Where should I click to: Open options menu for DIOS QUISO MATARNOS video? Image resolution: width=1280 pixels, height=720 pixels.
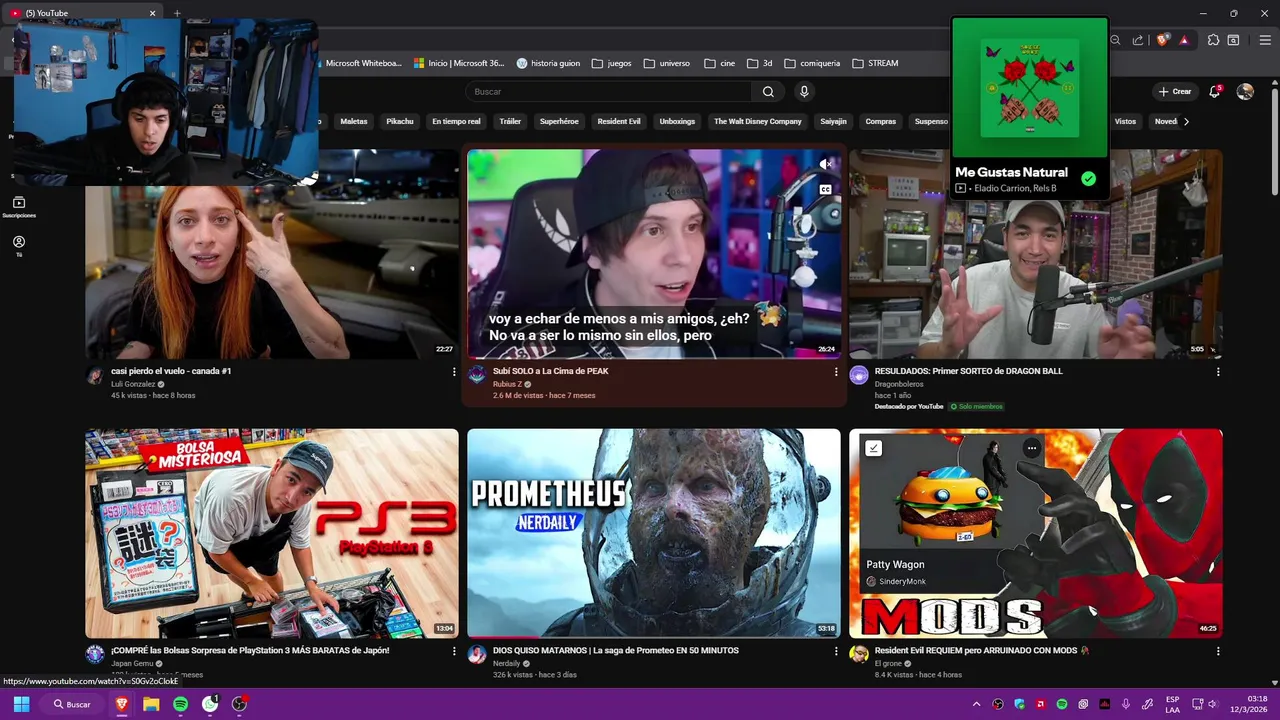[836, 651]
